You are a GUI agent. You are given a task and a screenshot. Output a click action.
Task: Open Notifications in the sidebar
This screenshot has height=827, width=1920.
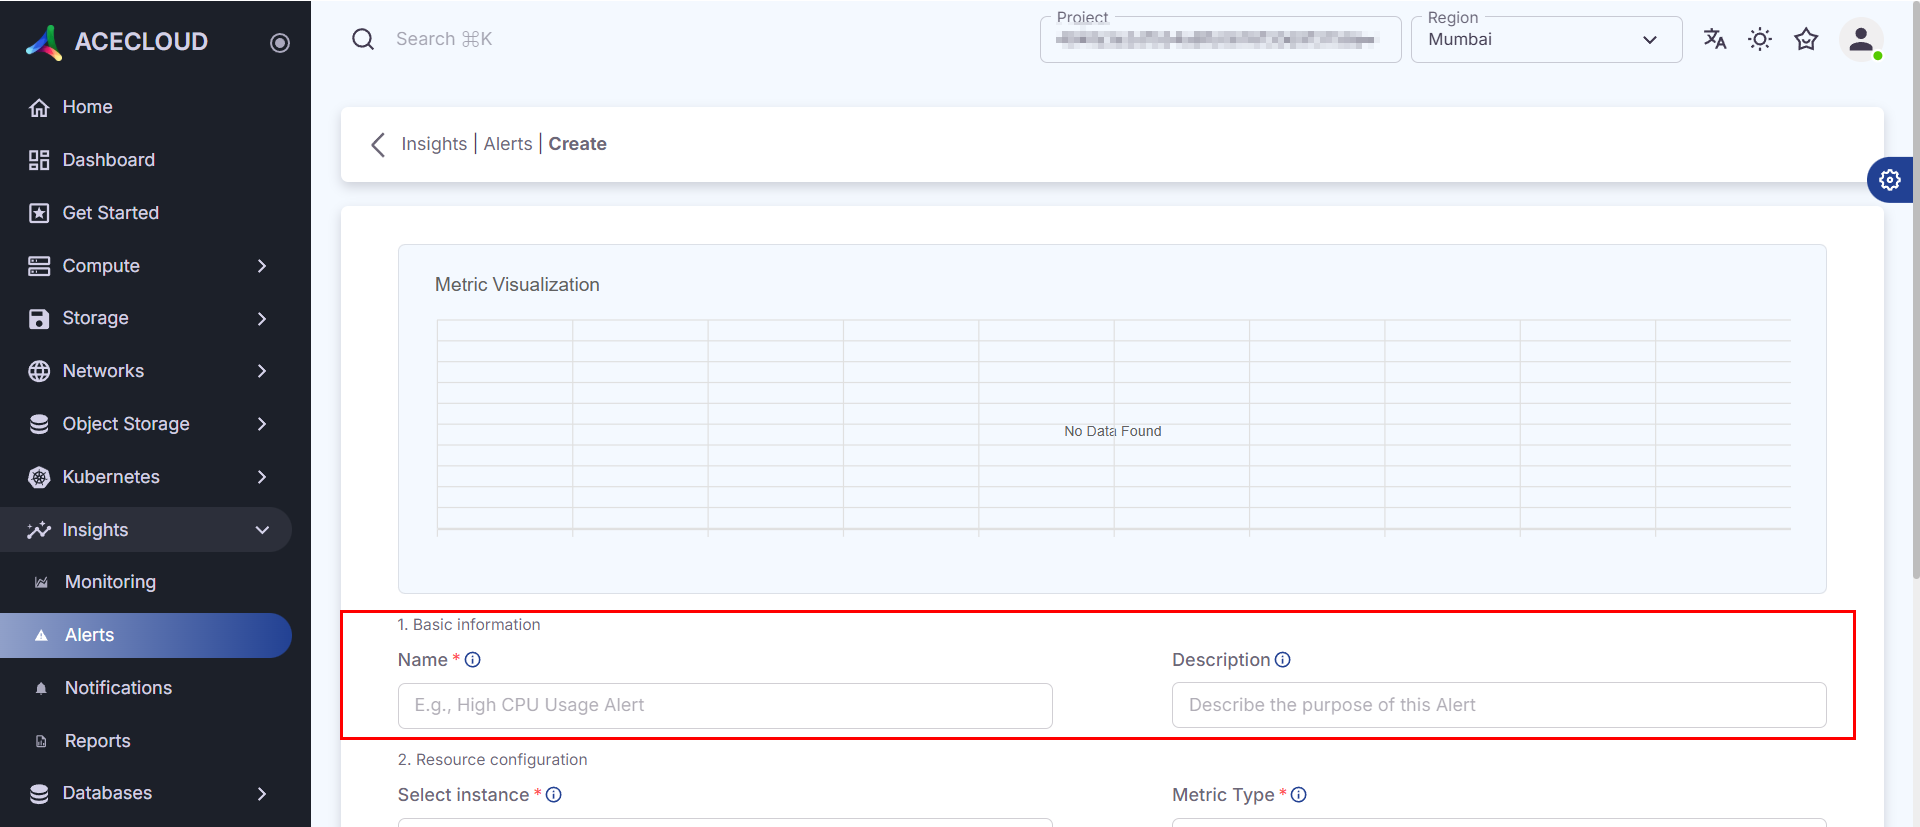118,688
